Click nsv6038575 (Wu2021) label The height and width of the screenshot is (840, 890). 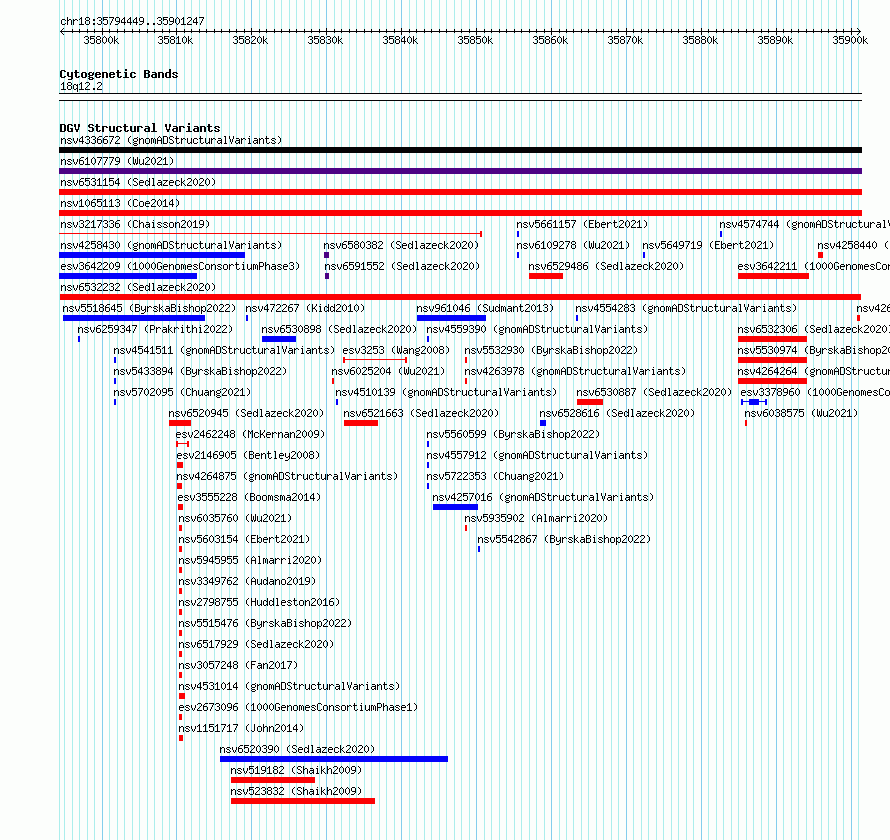tap(801, 413)
